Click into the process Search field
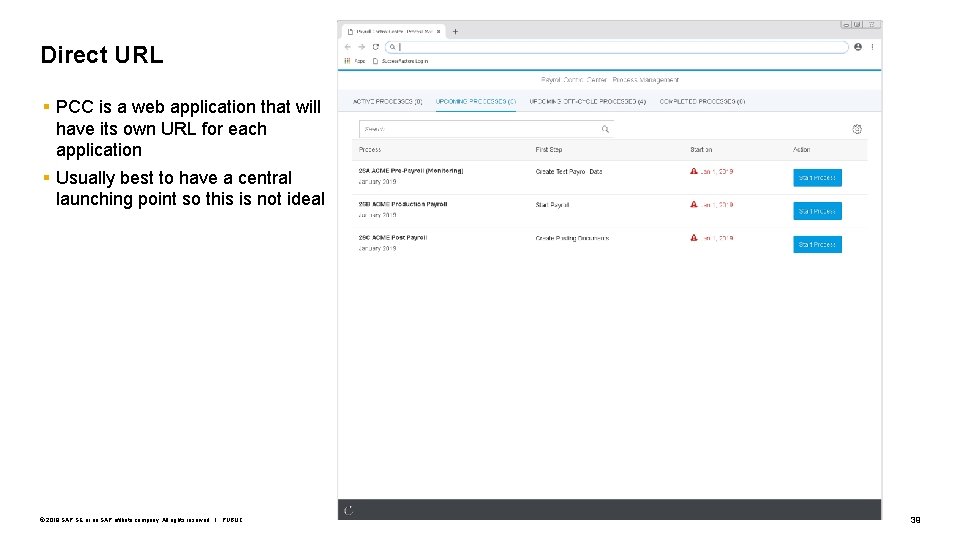This screenshot has width=960, height=540. pos(486,129)
